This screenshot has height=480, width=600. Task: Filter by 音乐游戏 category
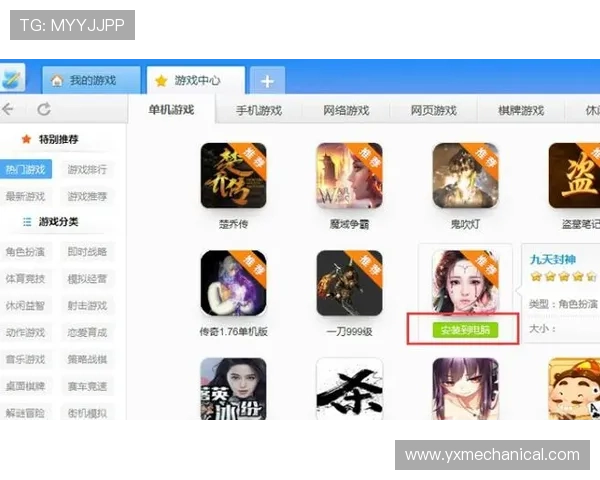[25, 359]
